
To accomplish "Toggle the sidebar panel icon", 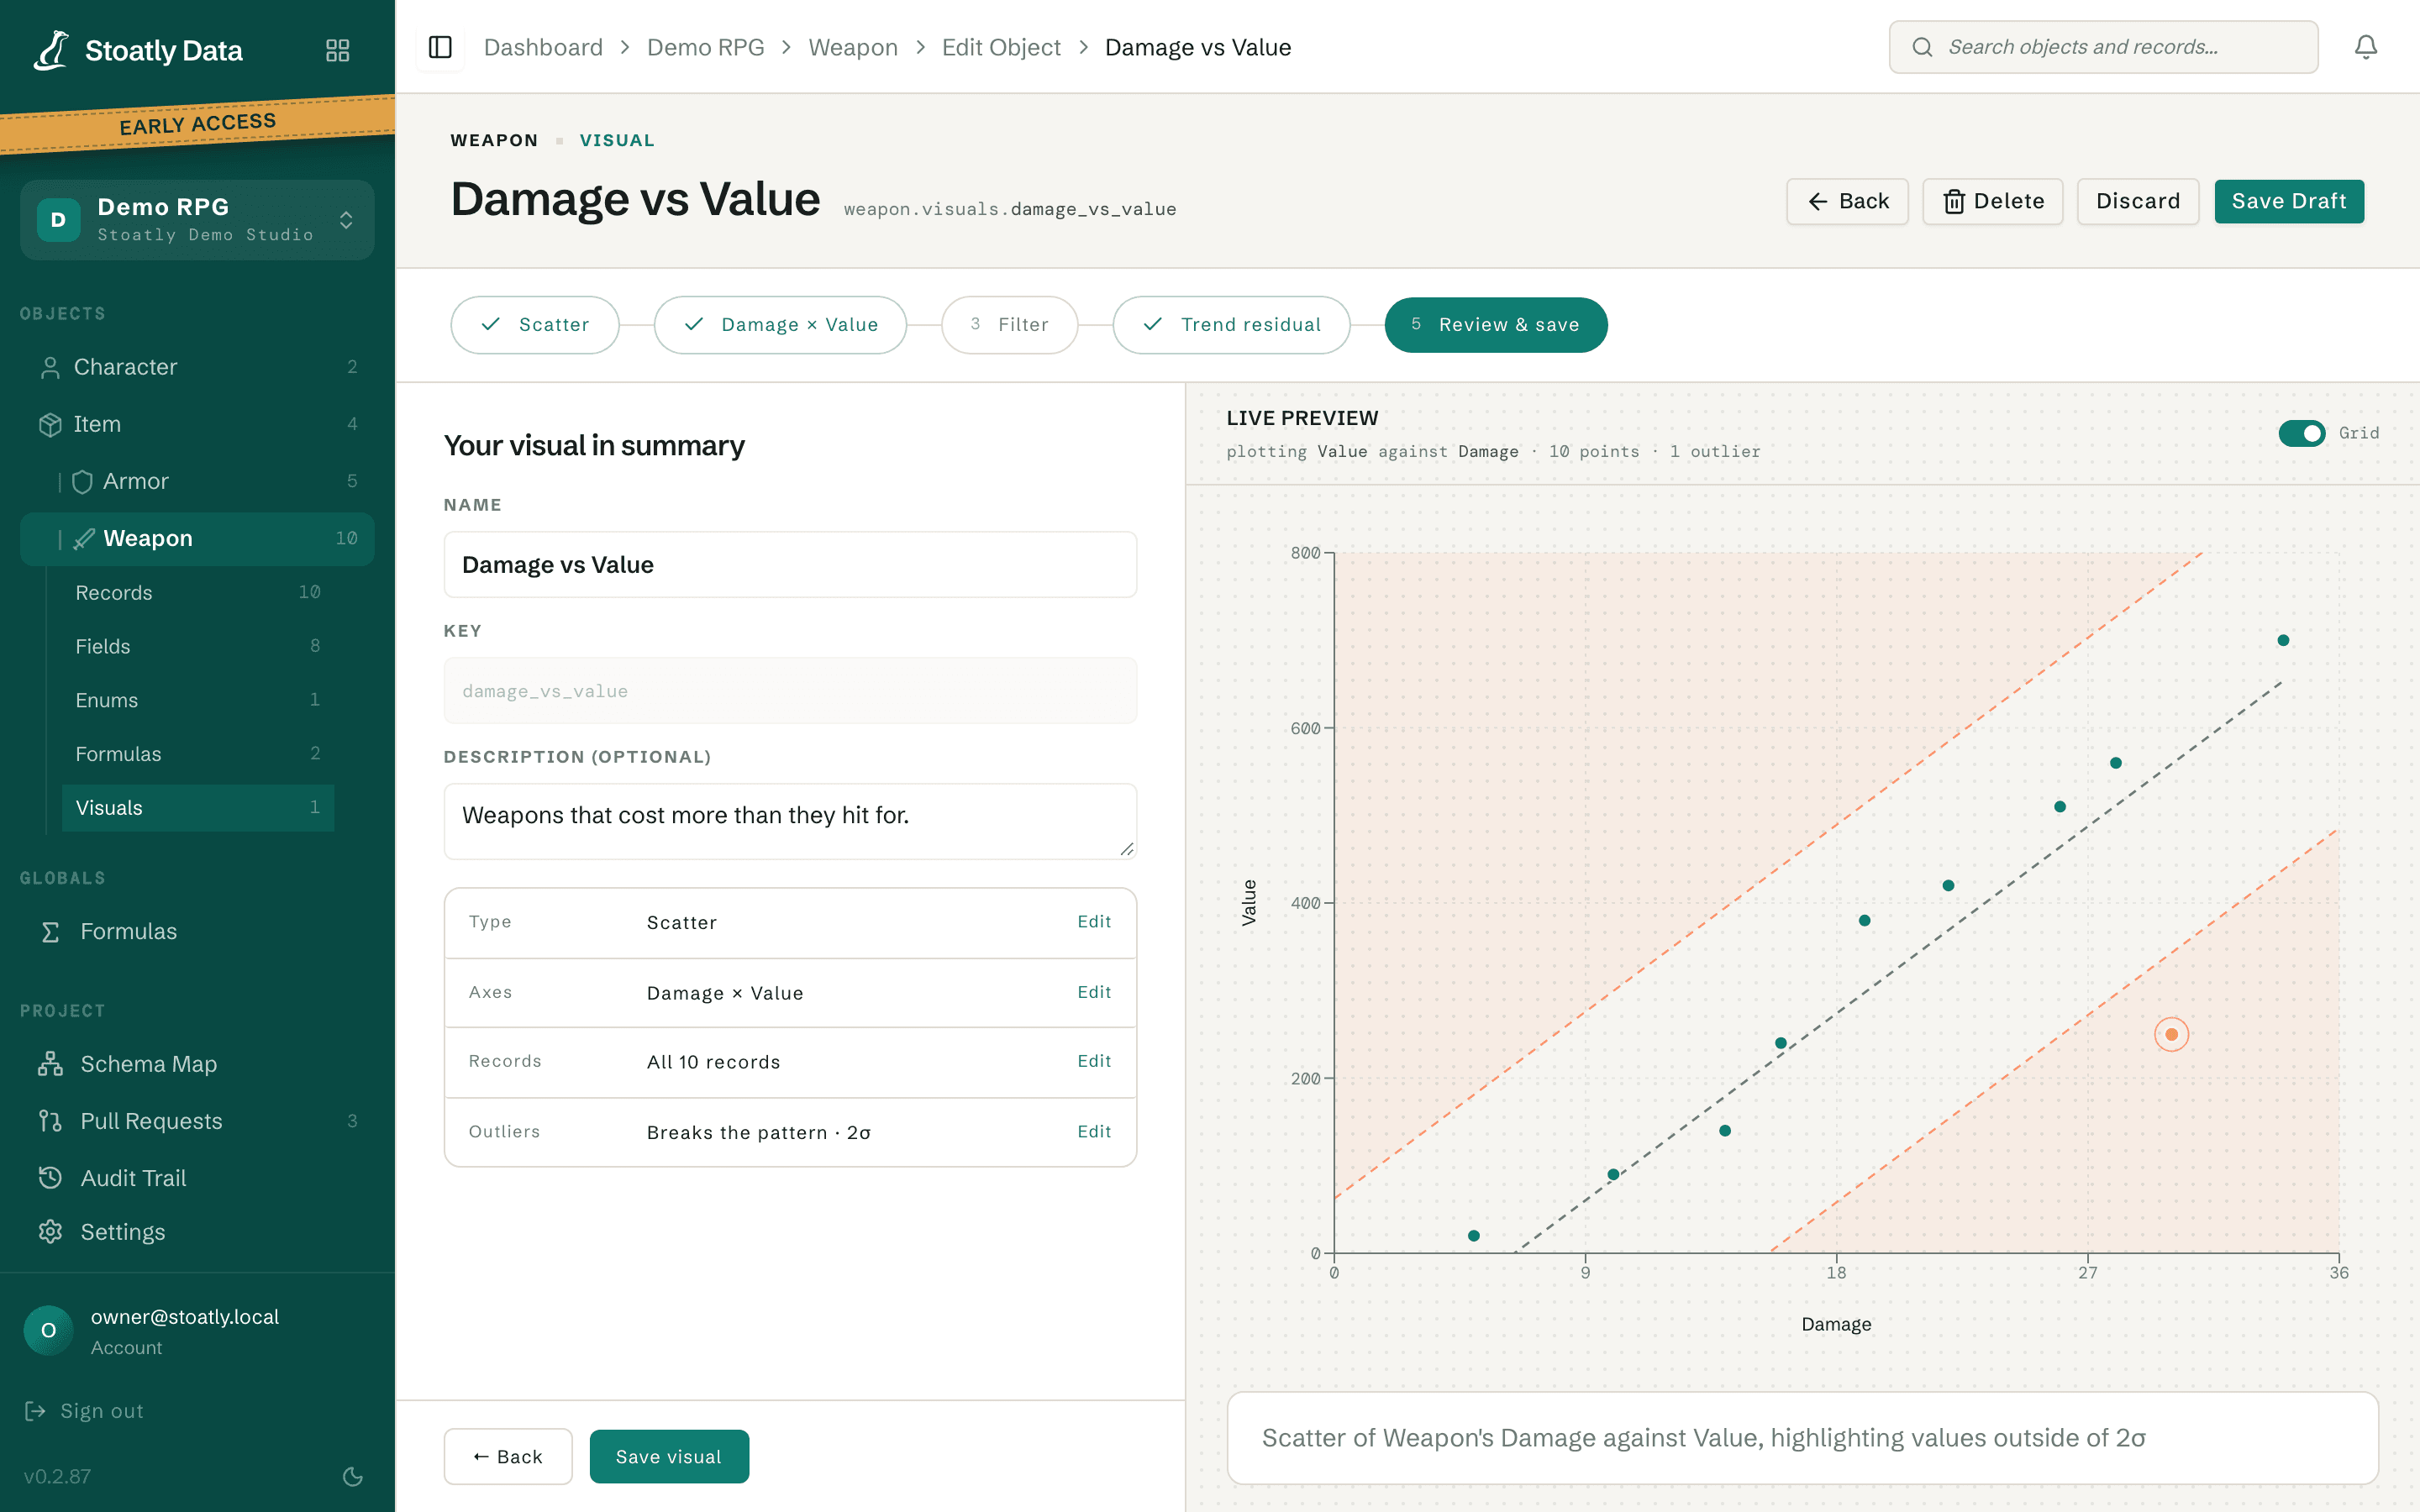I will [x=440, y=47].
